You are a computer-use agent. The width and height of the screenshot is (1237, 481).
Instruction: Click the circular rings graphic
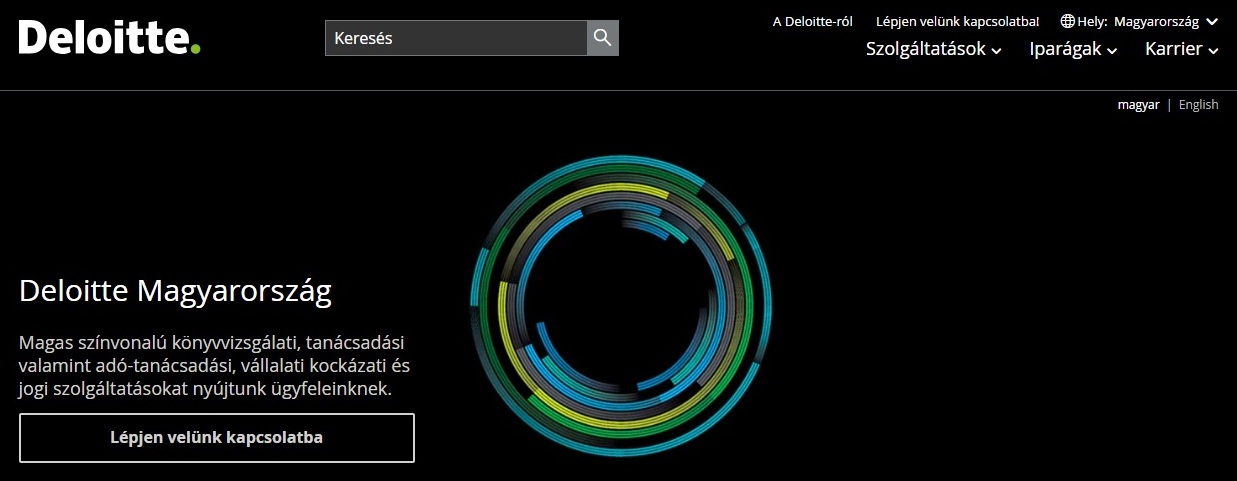point(621,305)
